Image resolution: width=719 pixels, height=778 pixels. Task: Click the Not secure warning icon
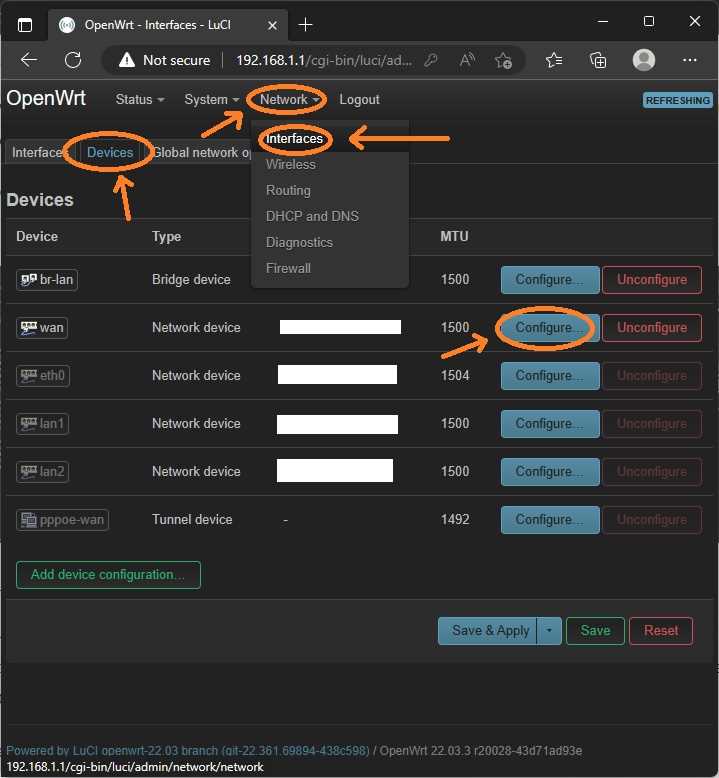point(127,60)
